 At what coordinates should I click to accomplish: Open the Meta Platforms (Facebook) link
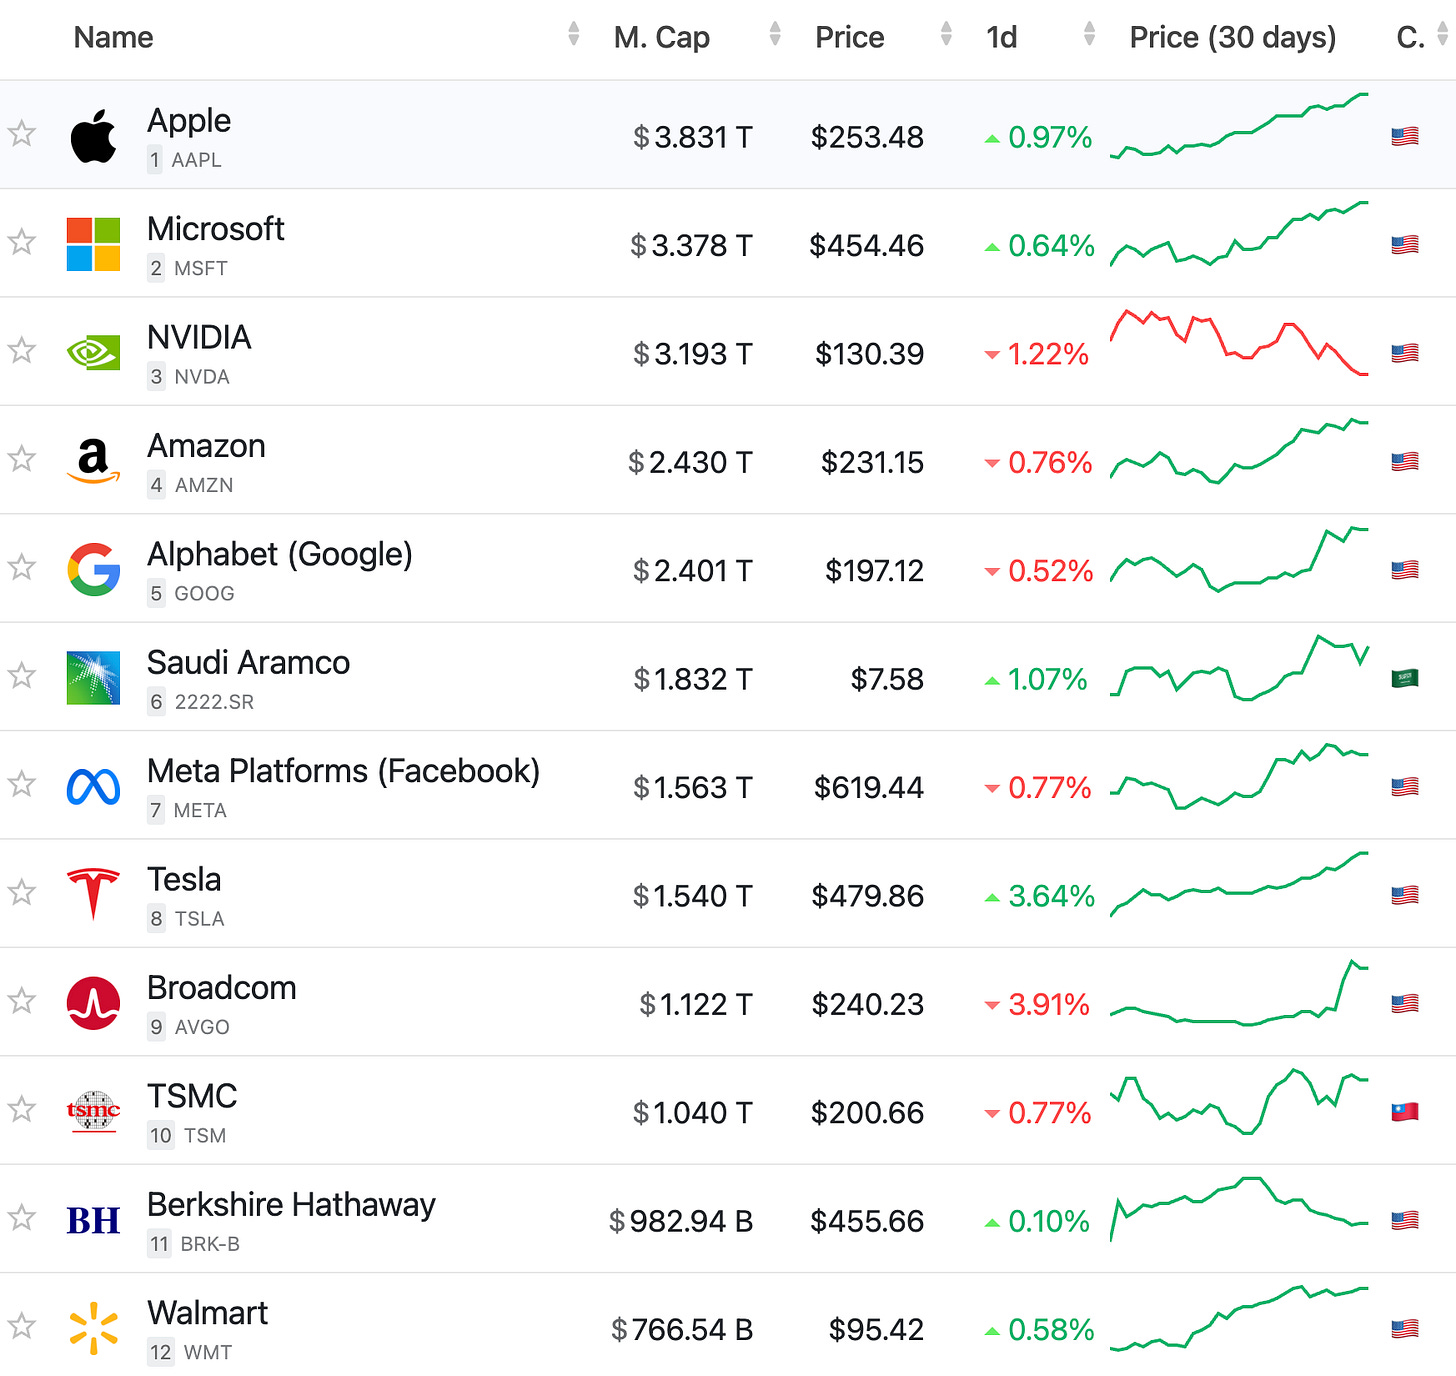343,771
